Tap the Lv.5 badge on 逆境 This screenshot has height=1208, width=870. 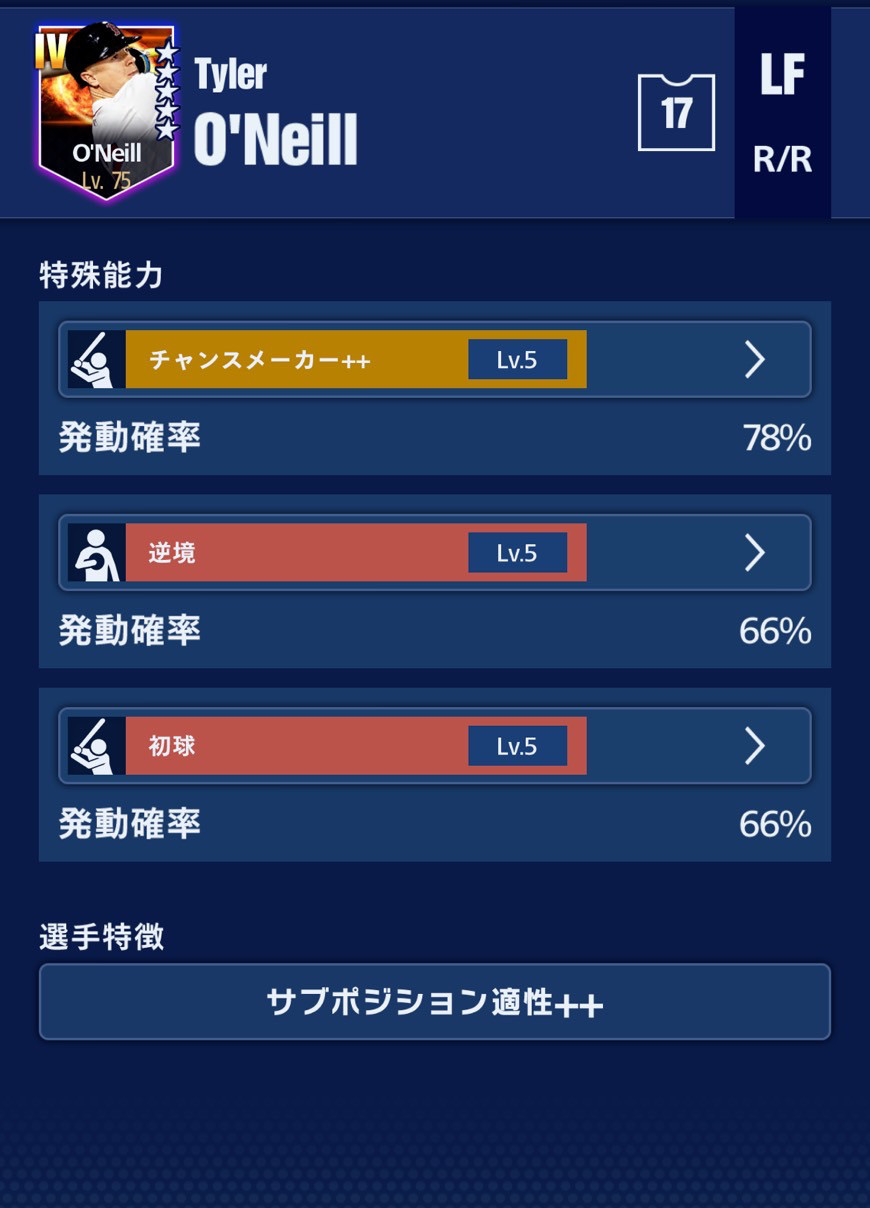click(x=517, y=553)
